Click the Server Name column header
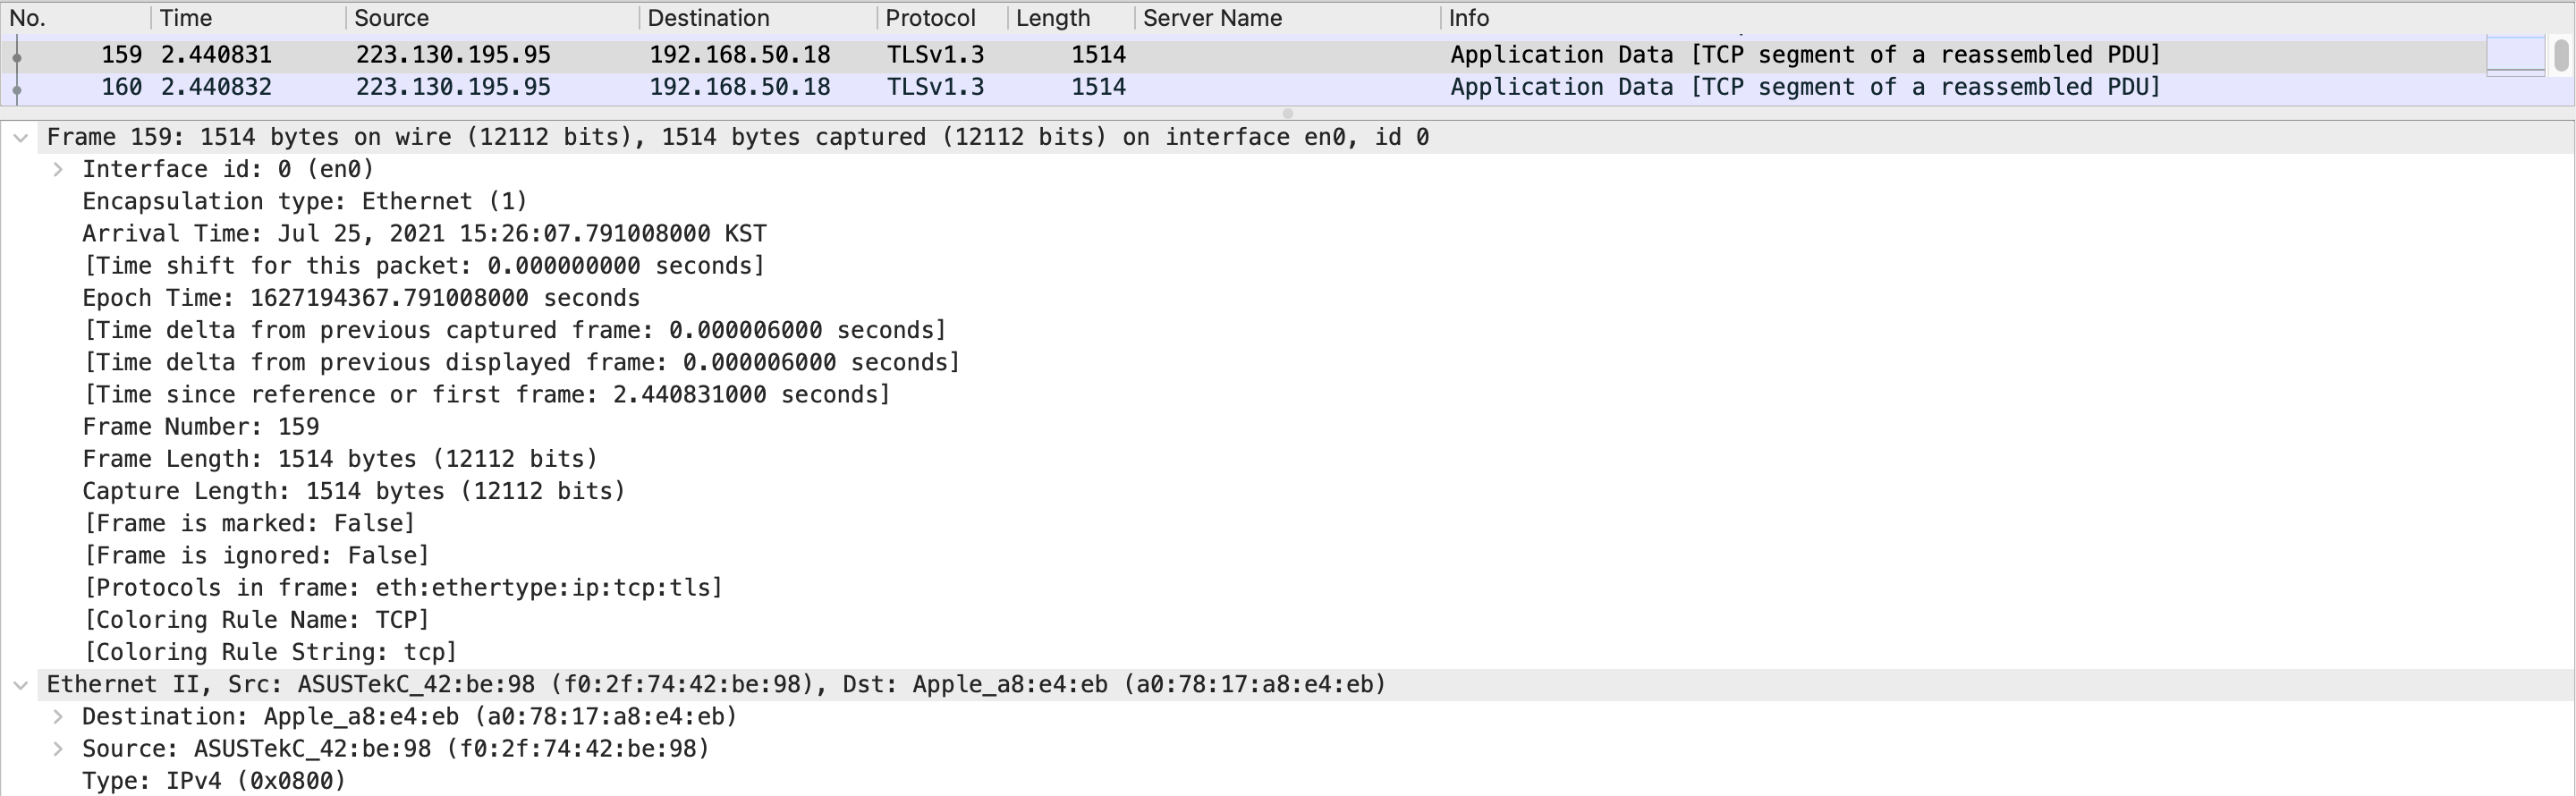2576x796 pixels. pos(1288,18)
